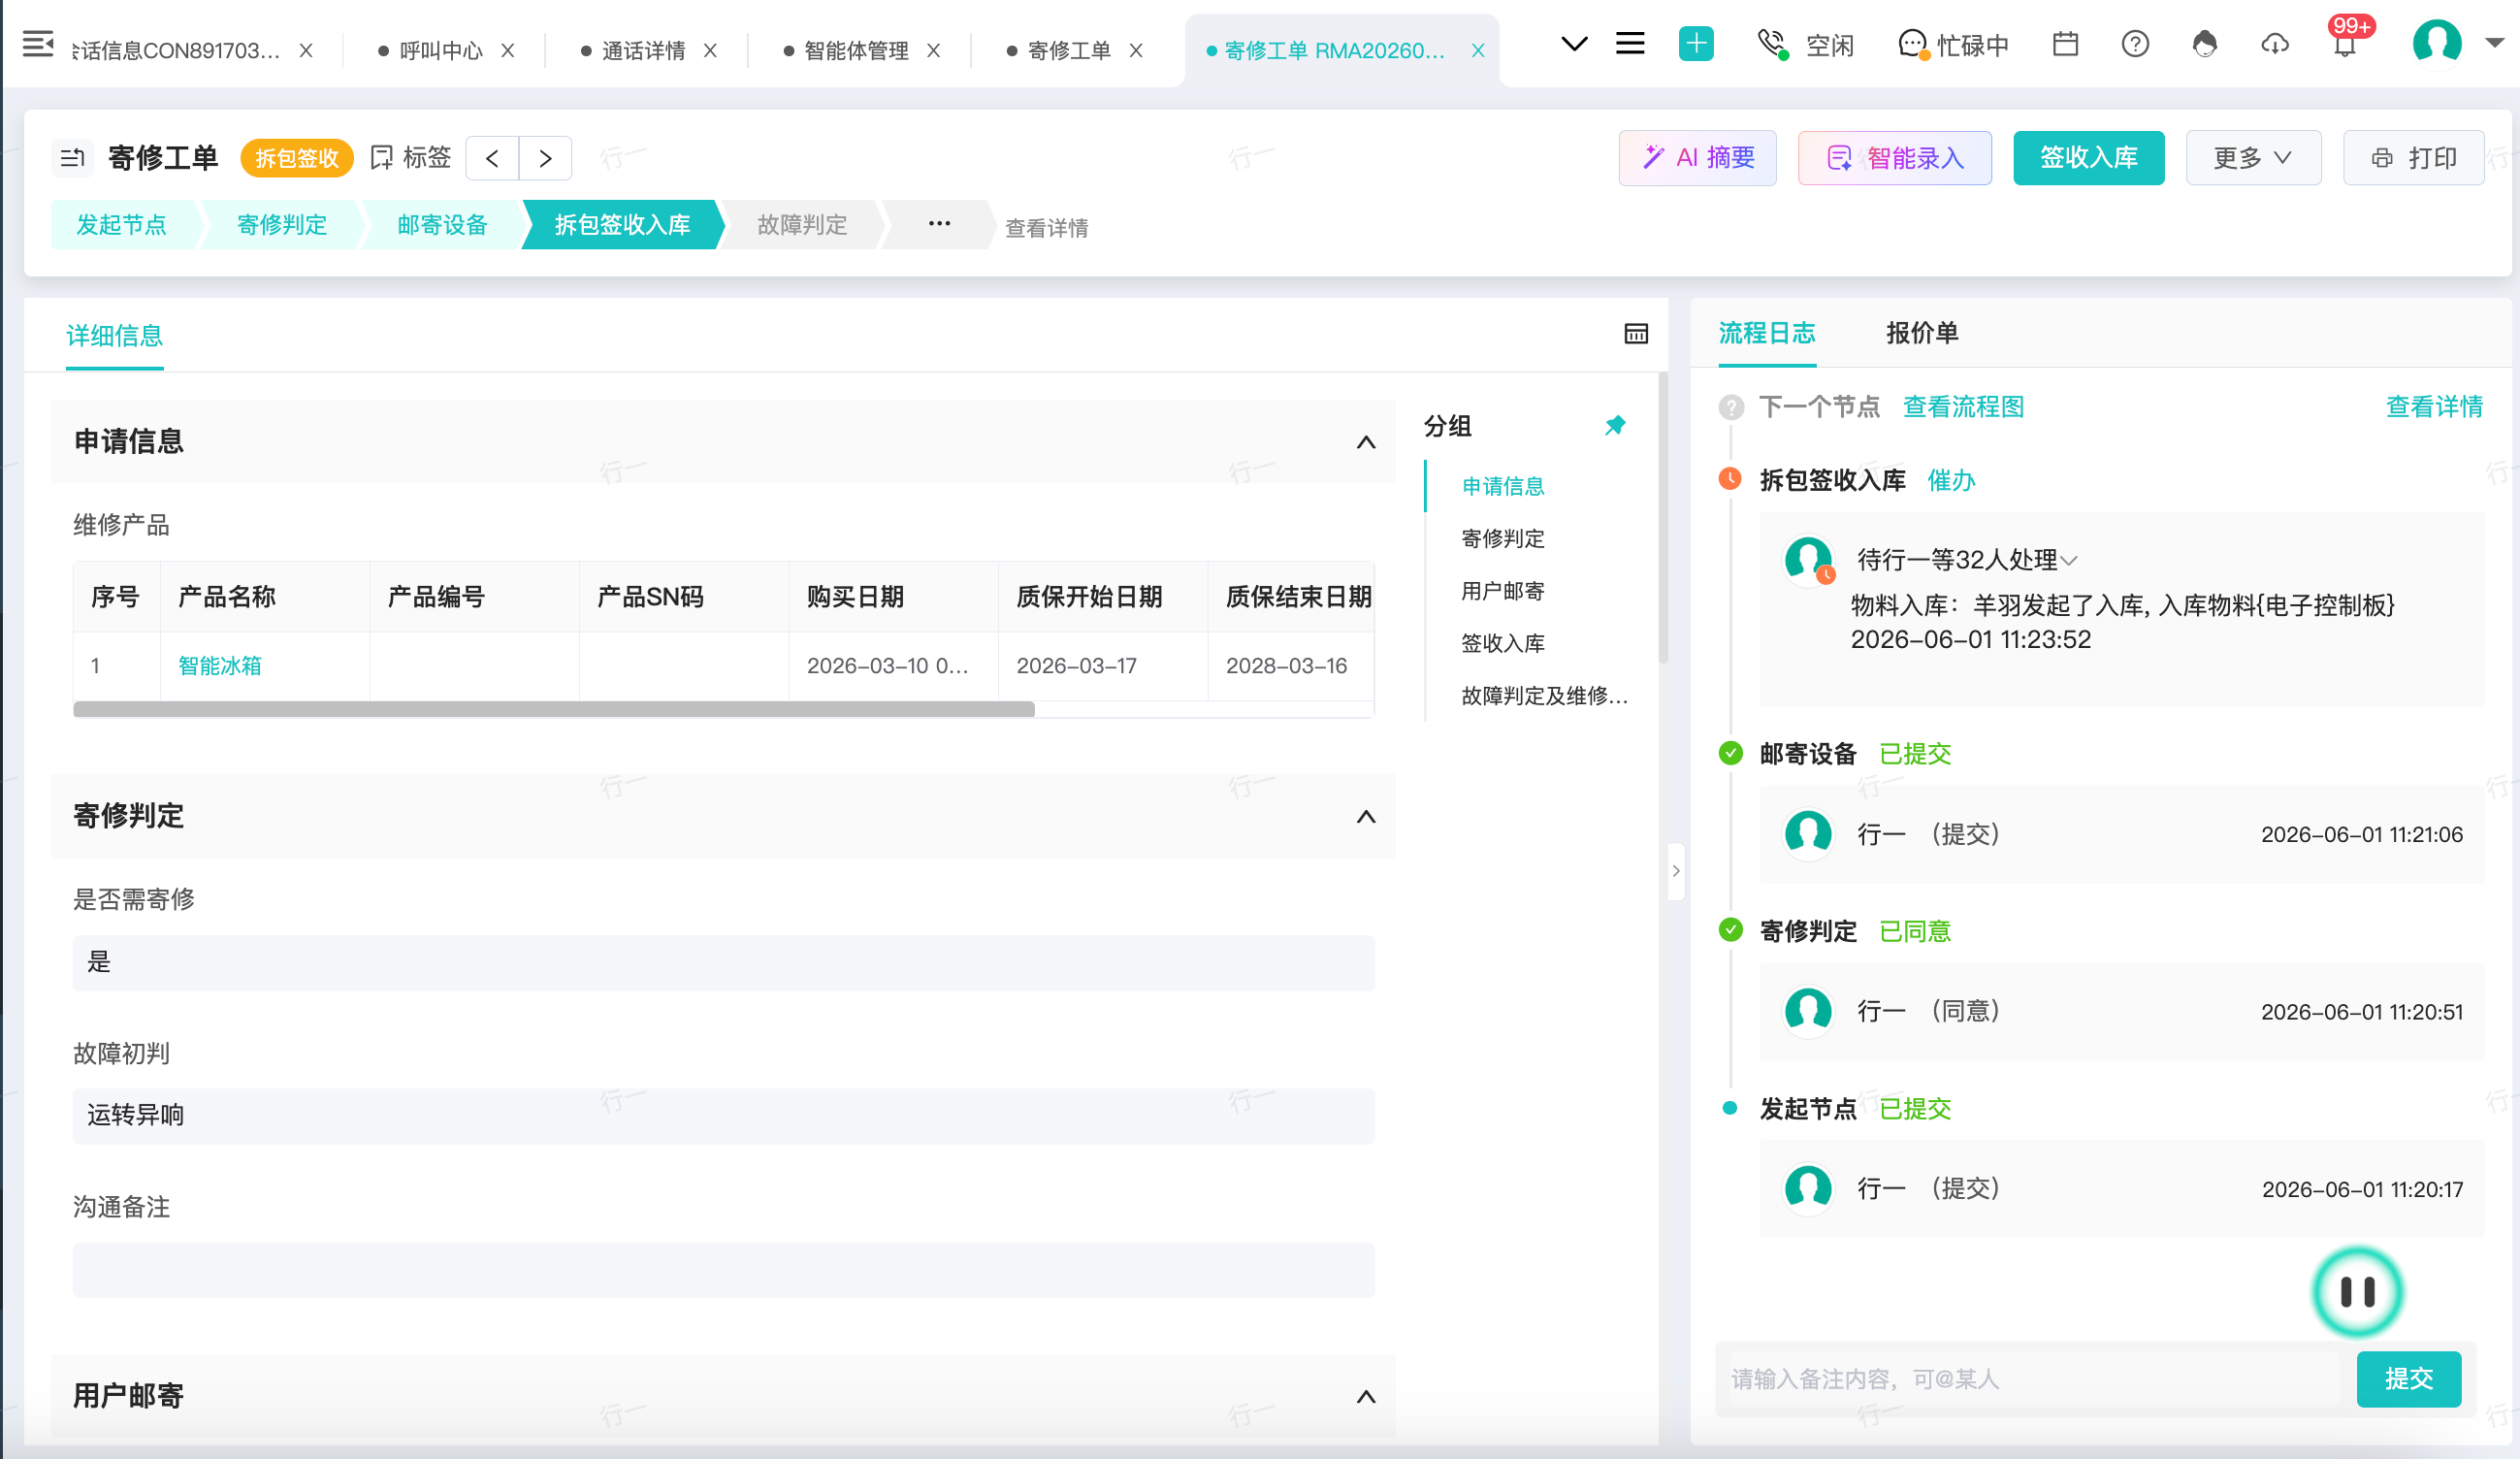2520x1459 pixels.
Task: Collapse 申请信息 section
Action: coord(1365,442)
